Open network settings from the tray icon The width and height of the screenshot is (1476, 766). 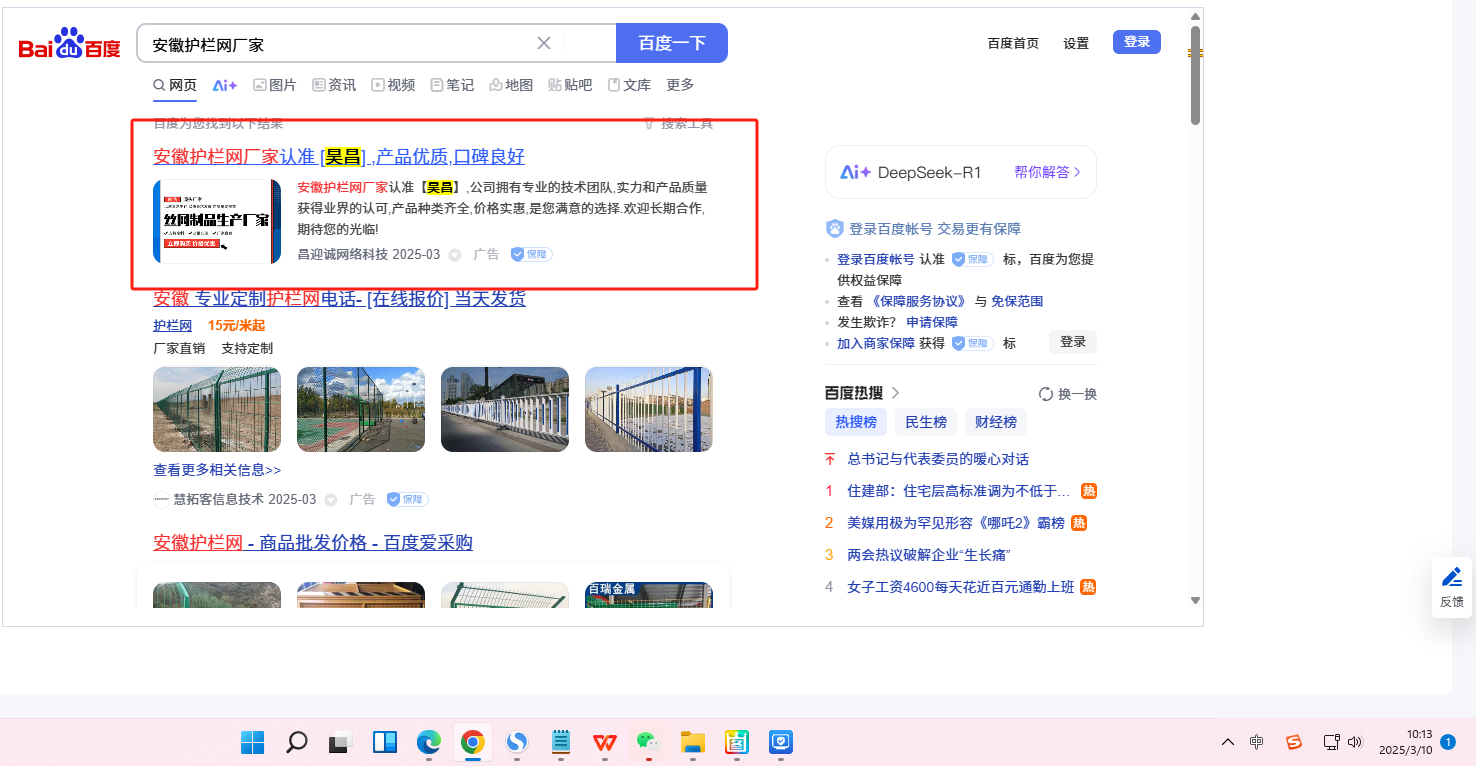click(1331, 742)
